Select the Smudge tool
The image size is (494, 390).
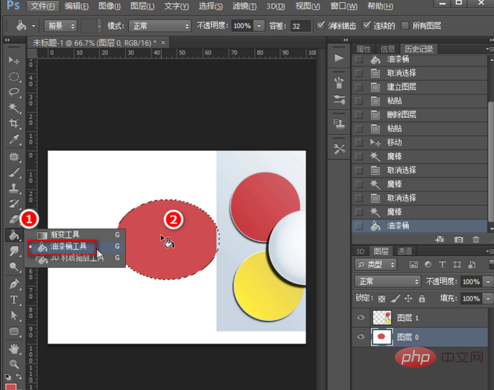point(14,251)
